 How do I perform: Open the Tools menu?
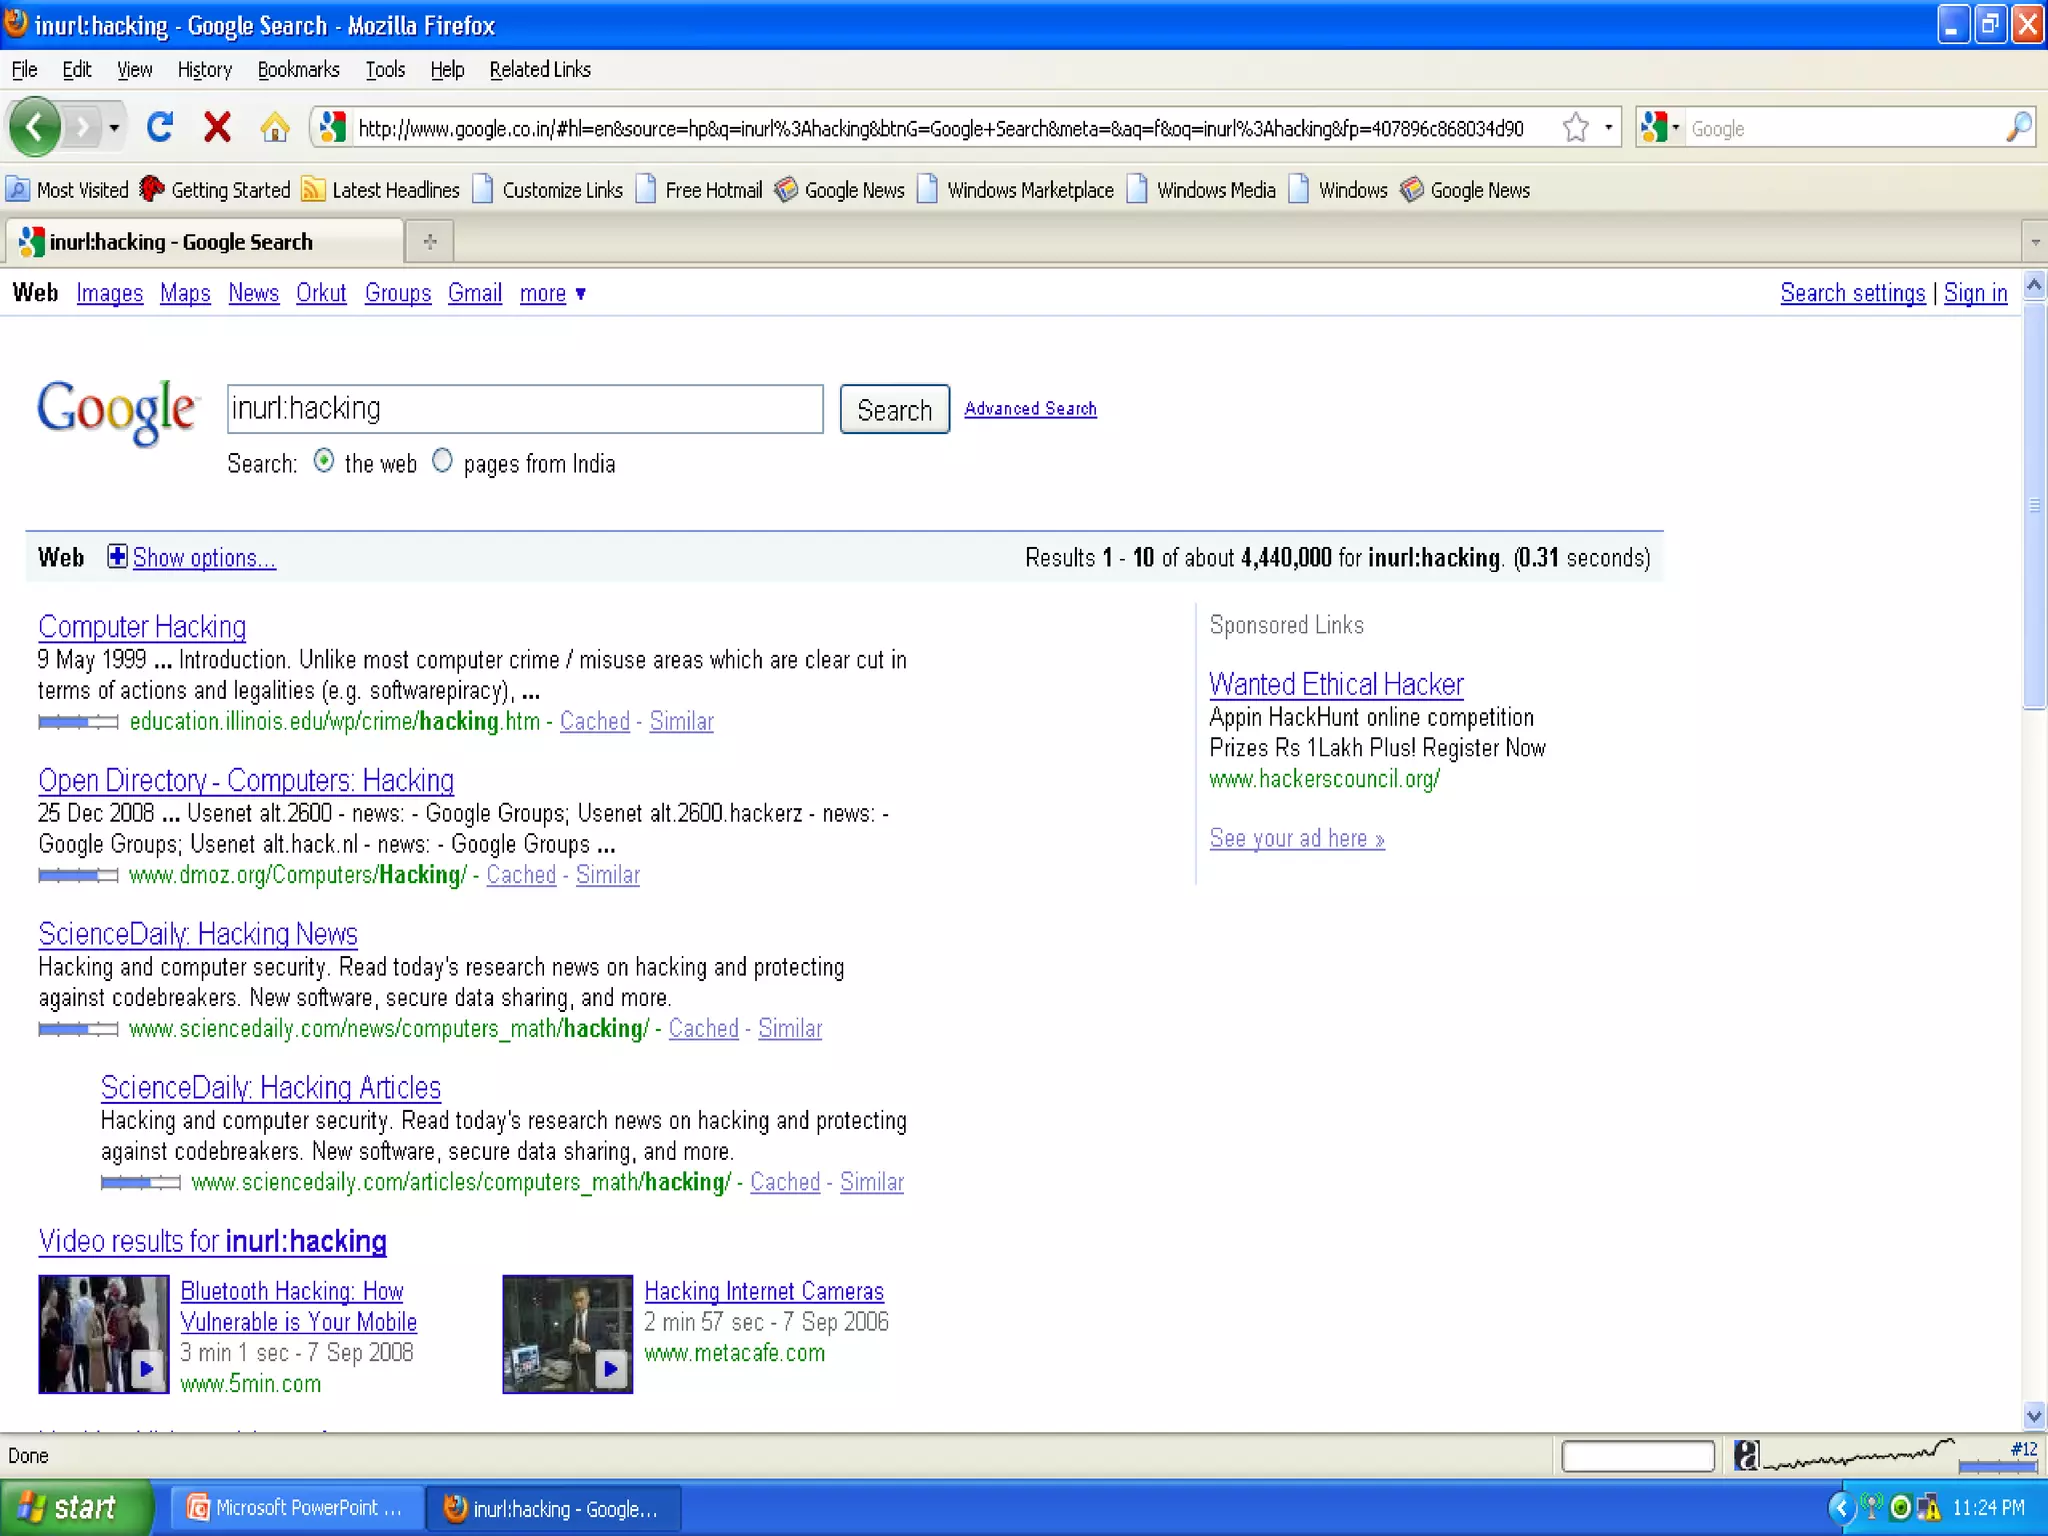(x=384, y=70)
